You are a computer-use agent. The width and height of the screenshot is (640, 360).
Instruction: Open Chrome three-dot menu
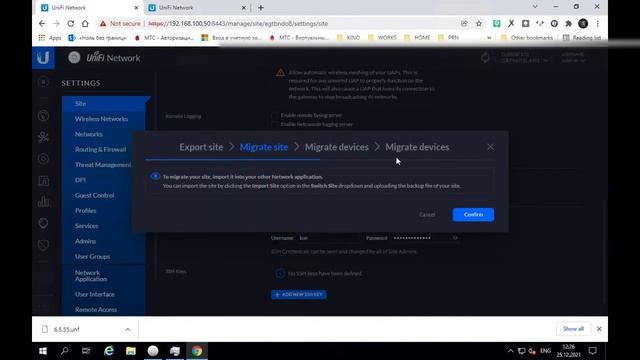(x=598, y=24)
